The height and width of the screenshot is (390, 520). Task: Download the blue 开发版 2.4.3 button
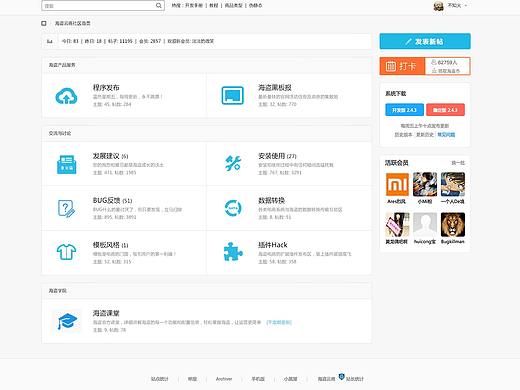tap(404, 110)
